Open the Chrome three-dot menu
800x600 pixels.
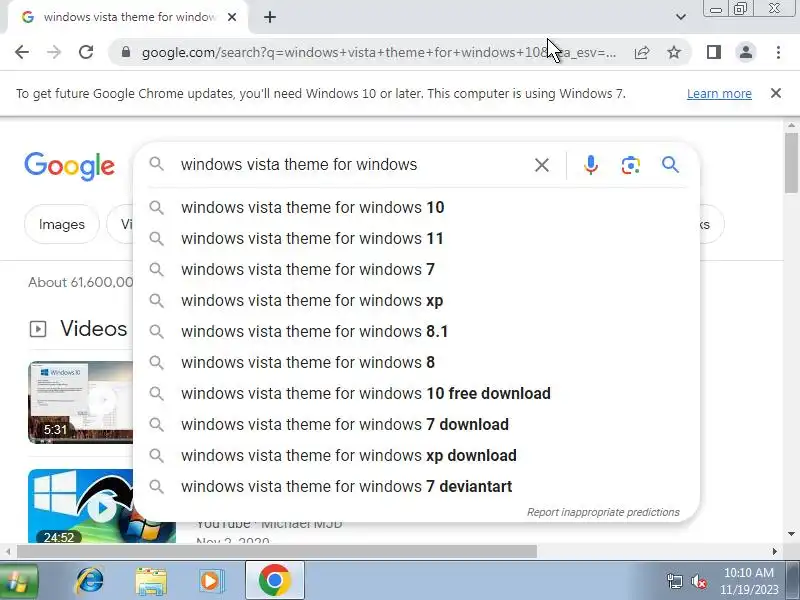click(778, 52)
